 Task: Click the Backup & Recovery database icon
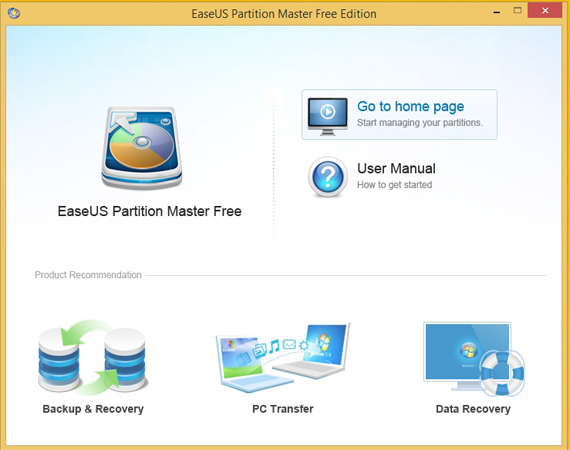[93, 358]
